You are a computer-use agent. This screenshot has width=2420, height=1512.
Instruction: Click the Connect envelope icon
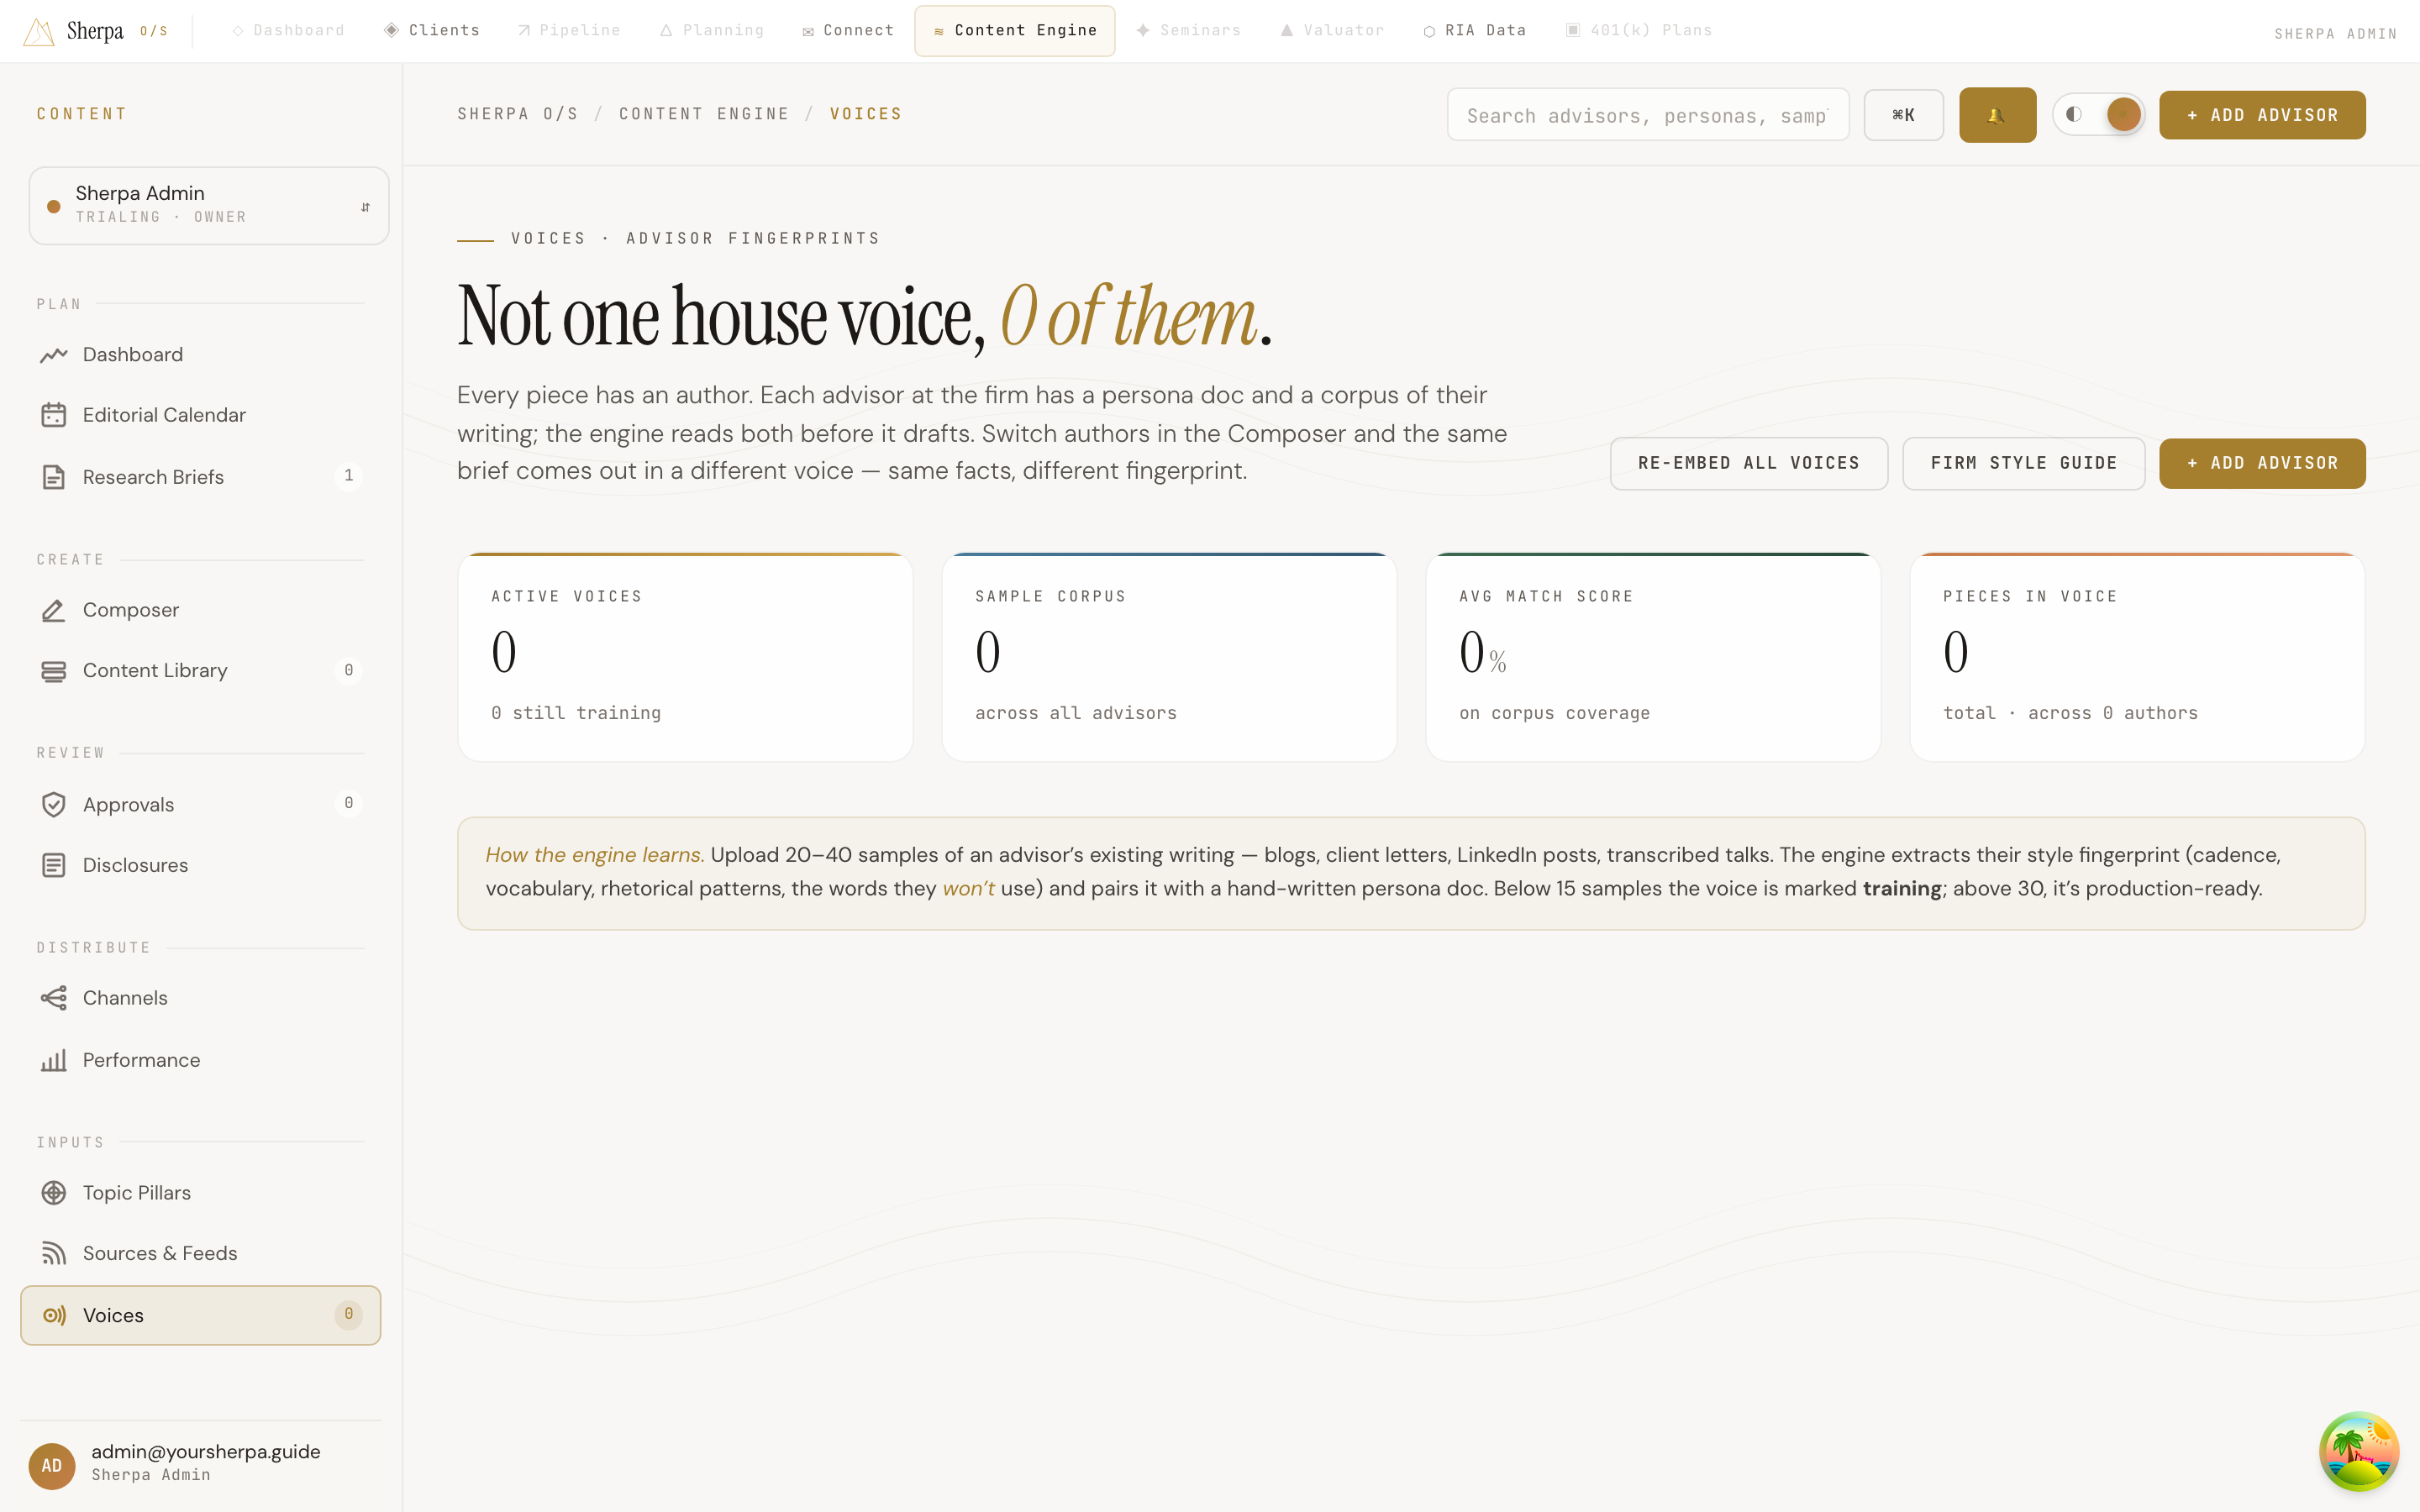pyautogui.click(x=808, y=31)
